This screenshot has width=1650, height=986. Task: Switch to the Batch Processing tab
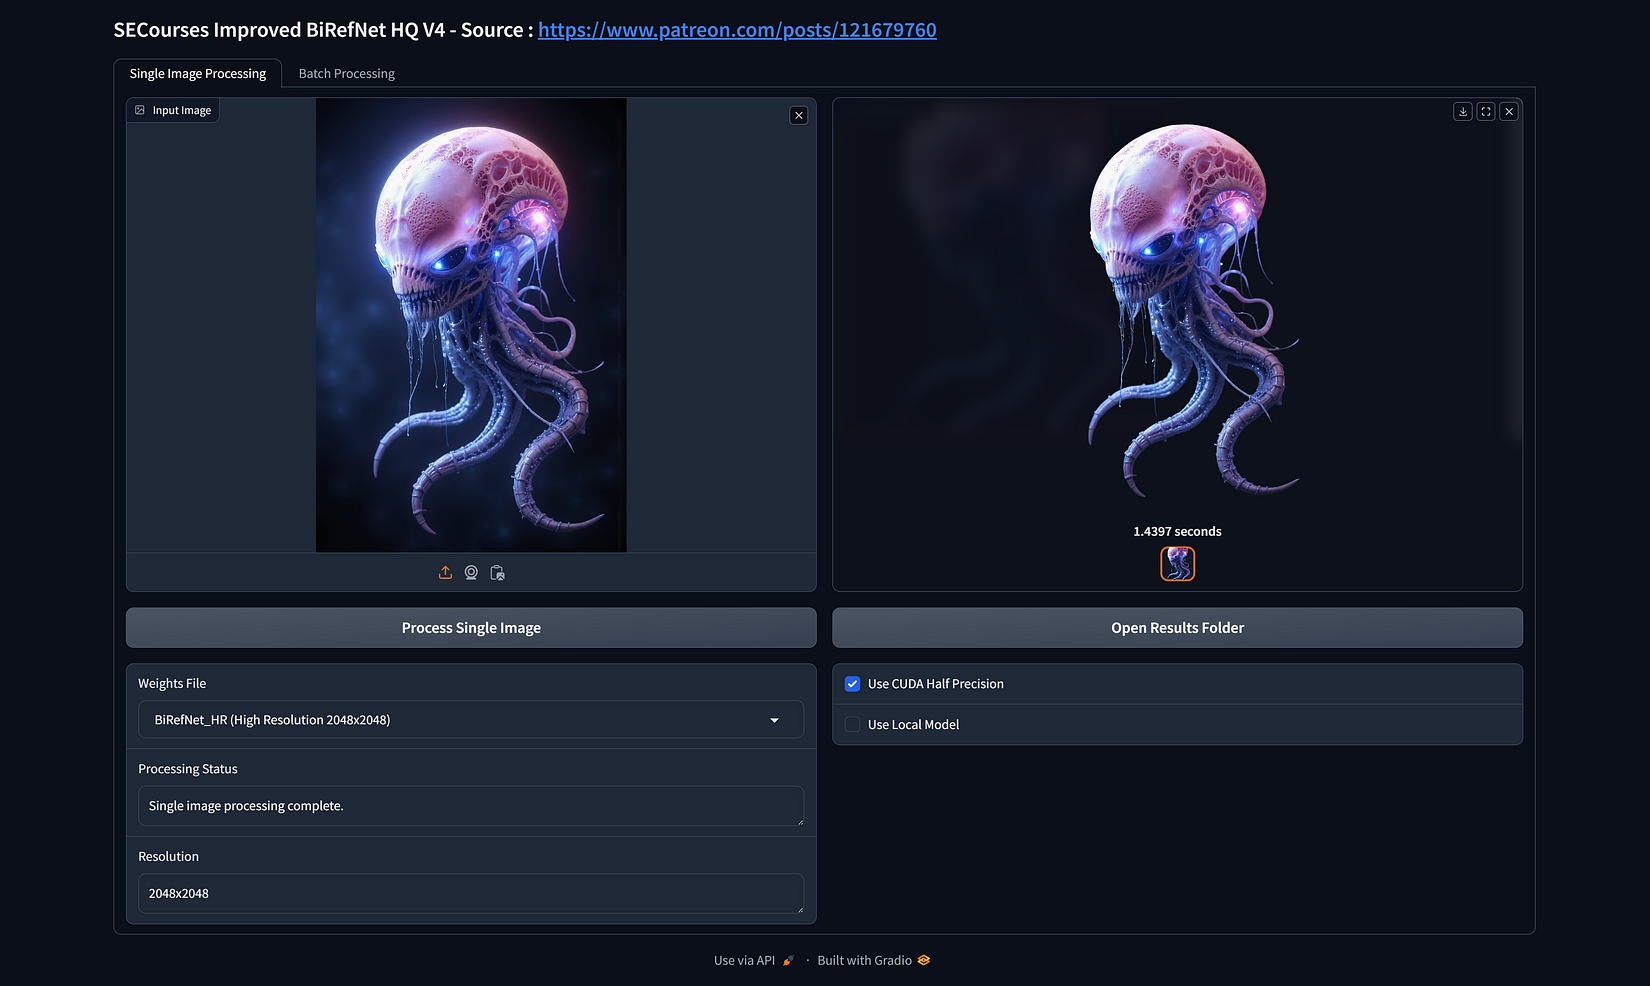tap(347, 74)
